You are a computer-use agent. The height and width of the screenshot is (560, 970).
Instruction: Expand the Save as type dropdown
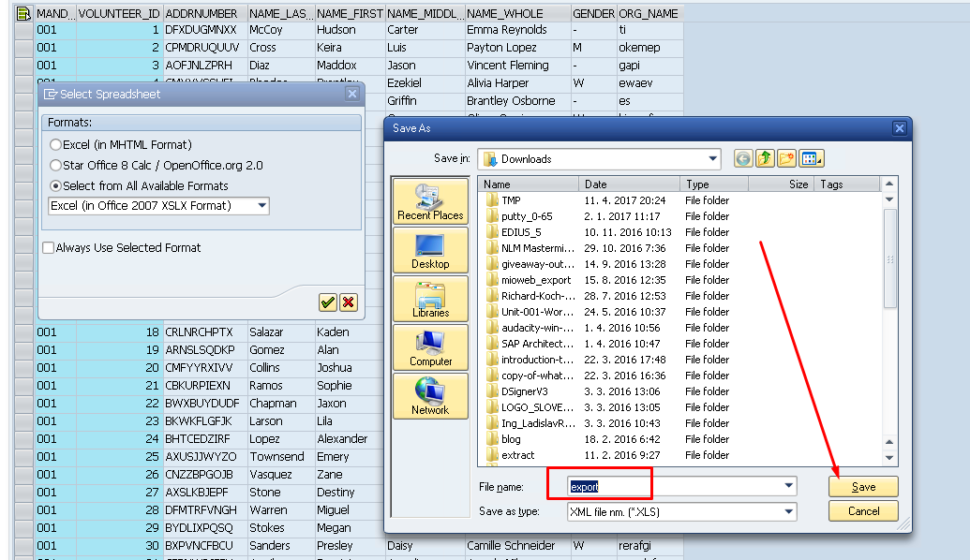(x=789, y=512)
